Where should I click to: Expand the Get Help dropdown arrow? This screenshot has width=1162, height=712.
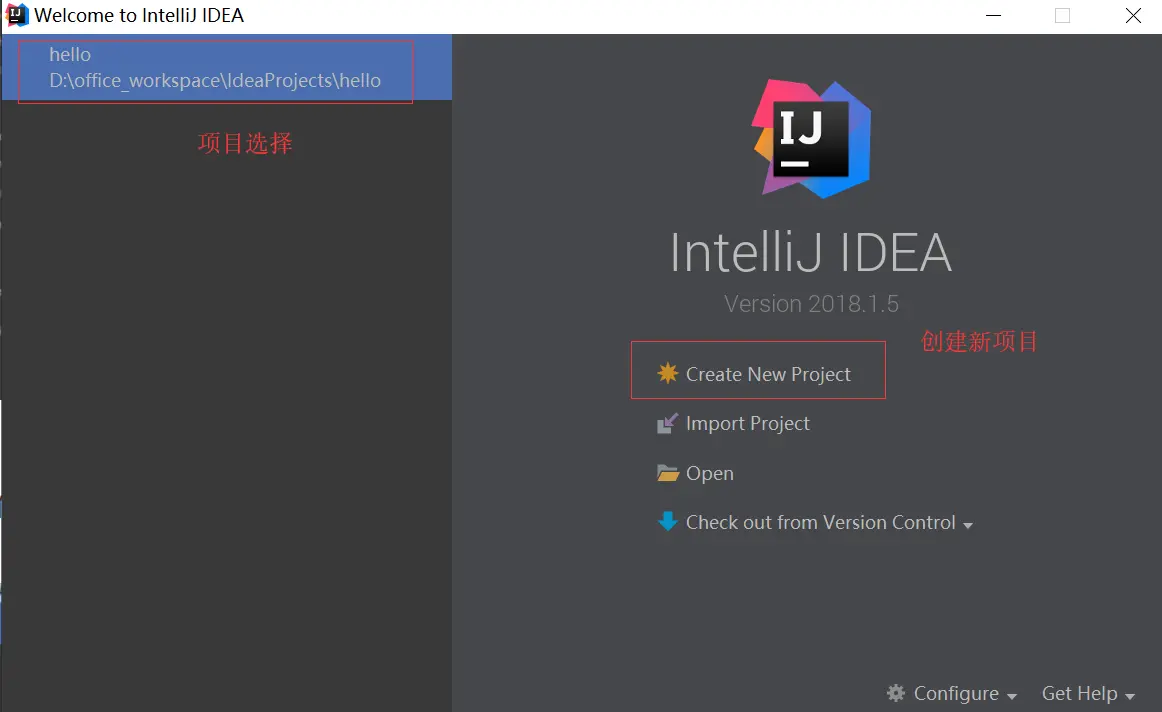pos(1129,696)
